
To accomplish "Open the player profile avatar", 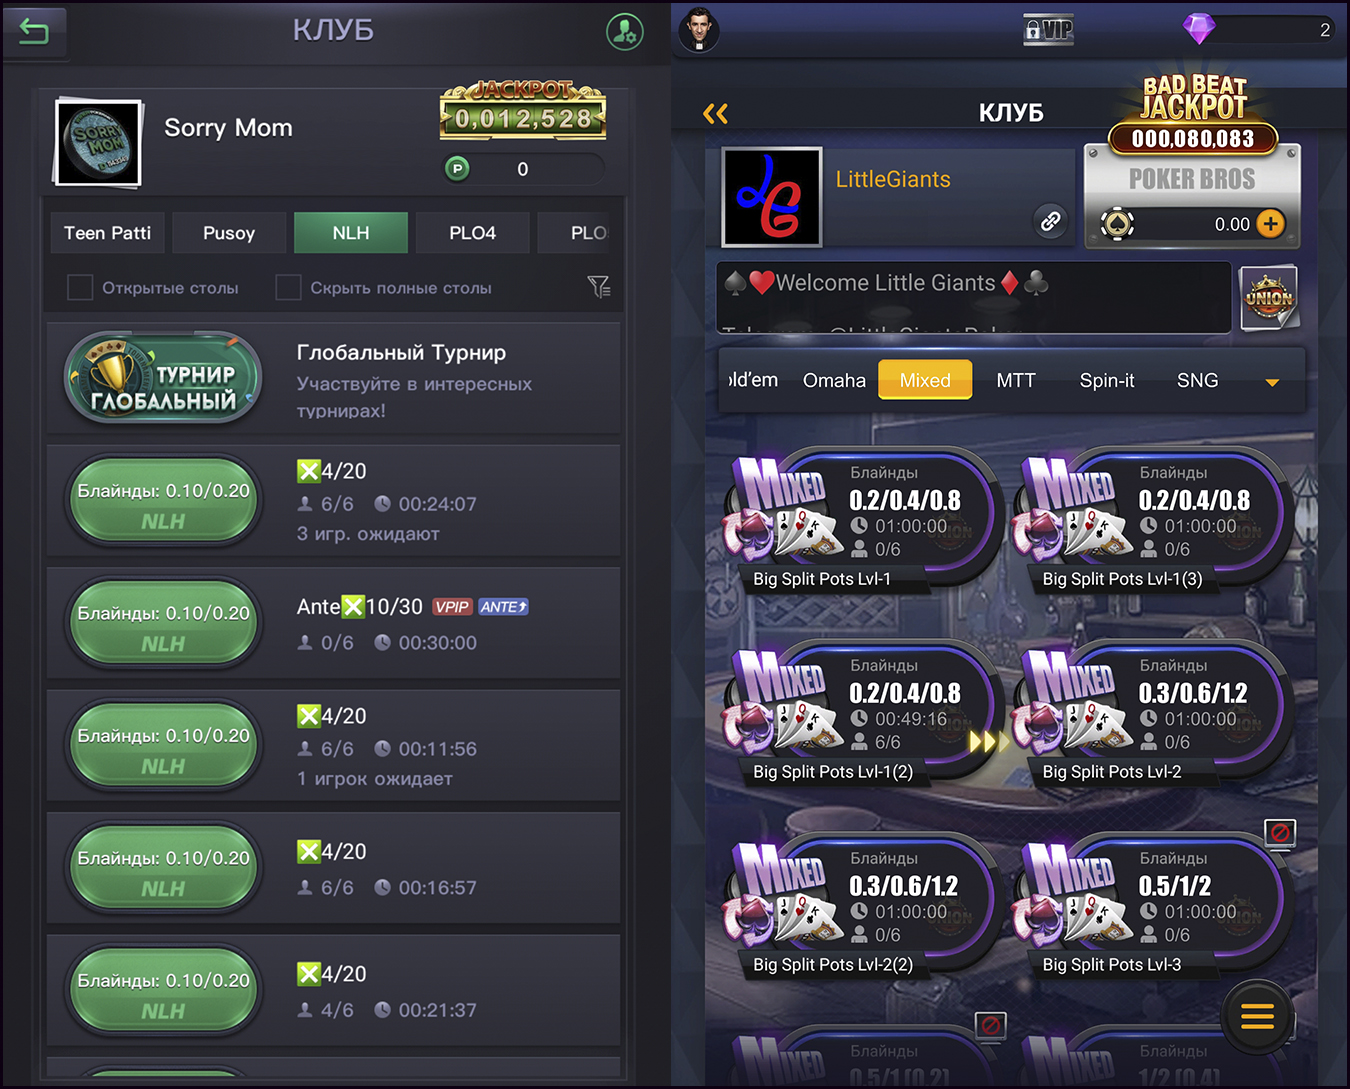I will [x=699, y=29].
